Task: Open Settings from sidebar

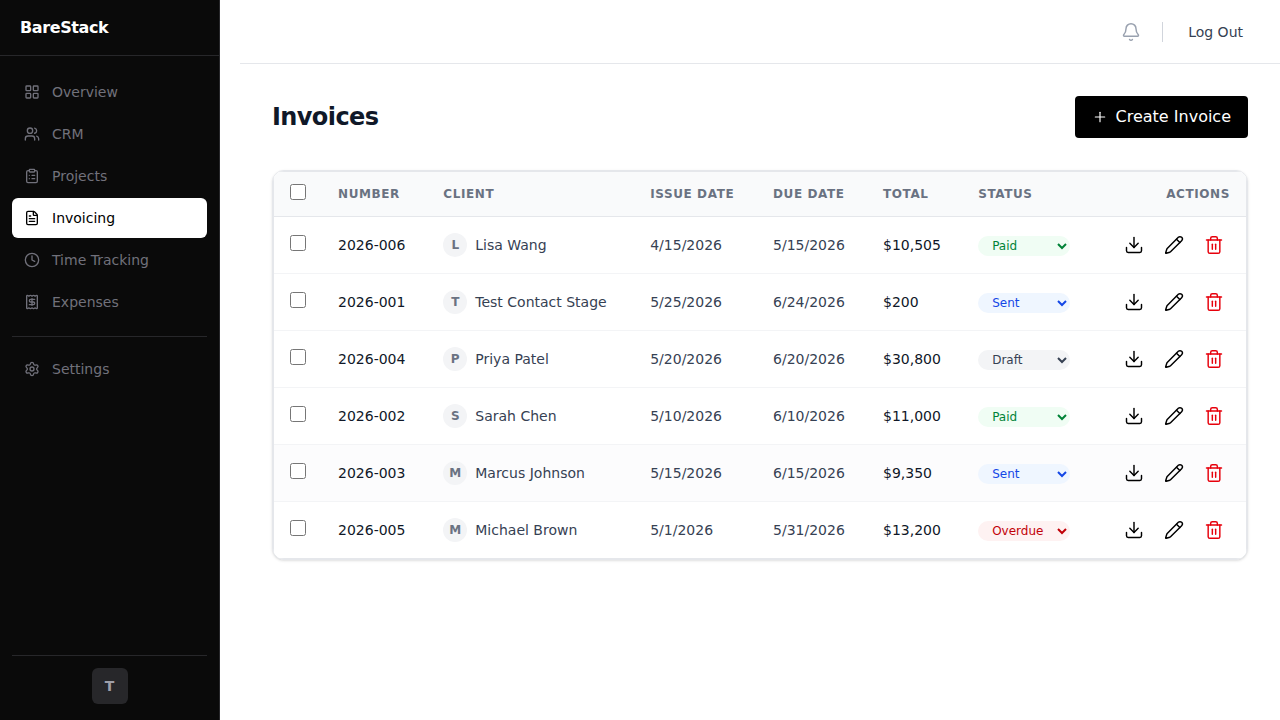Action: [109, 369]
